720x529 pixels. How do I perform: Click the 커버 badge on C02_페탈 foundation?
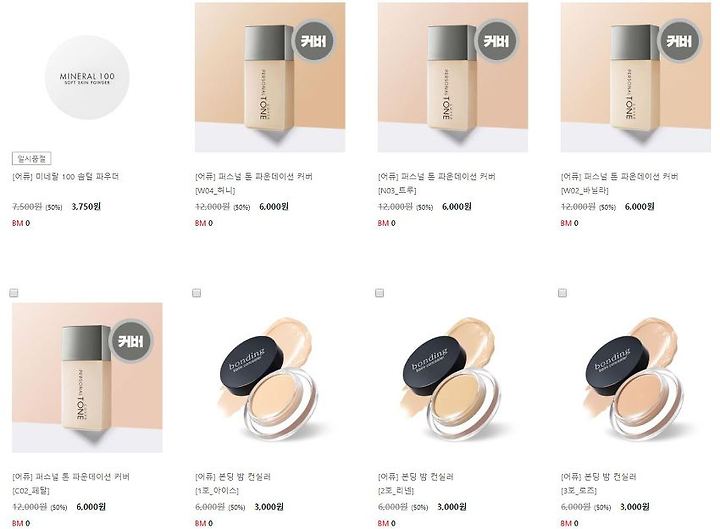[x=131, y=341]
